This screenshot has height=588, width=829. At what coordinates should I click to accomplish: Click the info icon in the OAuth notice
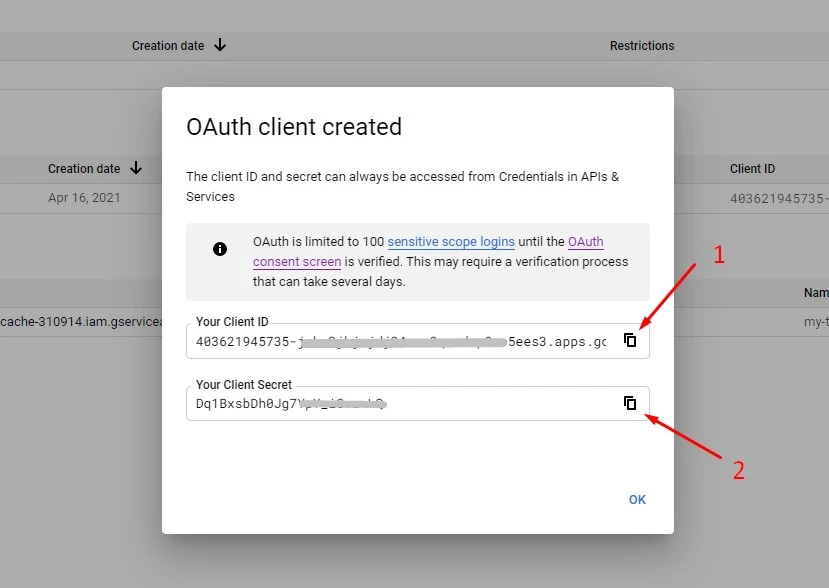point(220,249)
